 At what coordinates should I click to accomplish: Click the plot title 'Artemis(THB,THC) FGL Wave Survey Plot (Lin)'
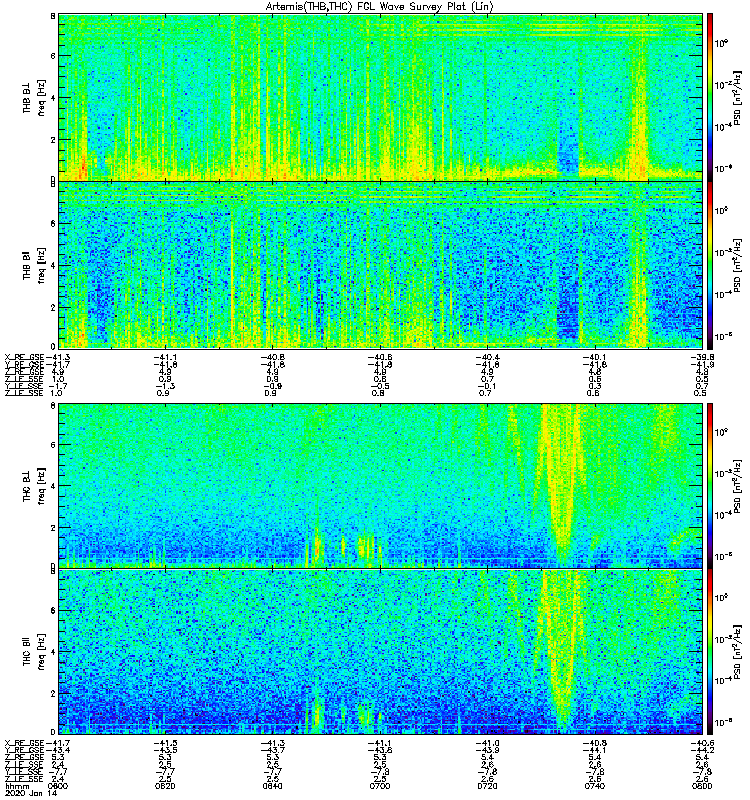pos(379,7)
